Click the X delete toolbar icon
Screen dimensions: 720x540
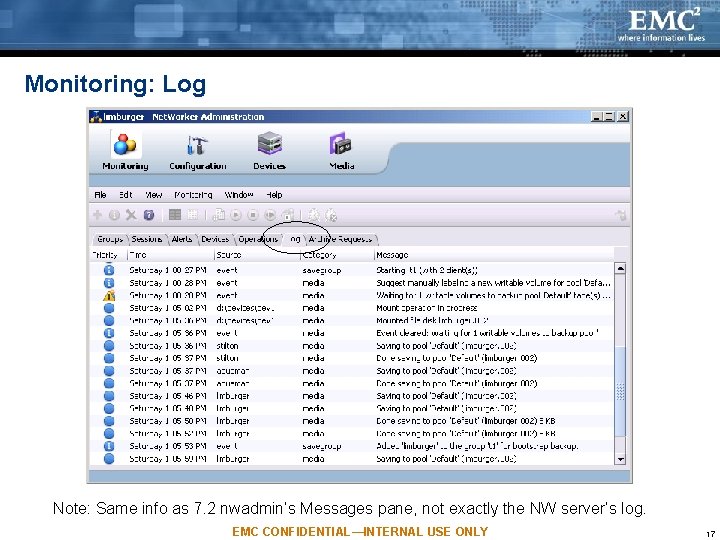pos(131,215)
